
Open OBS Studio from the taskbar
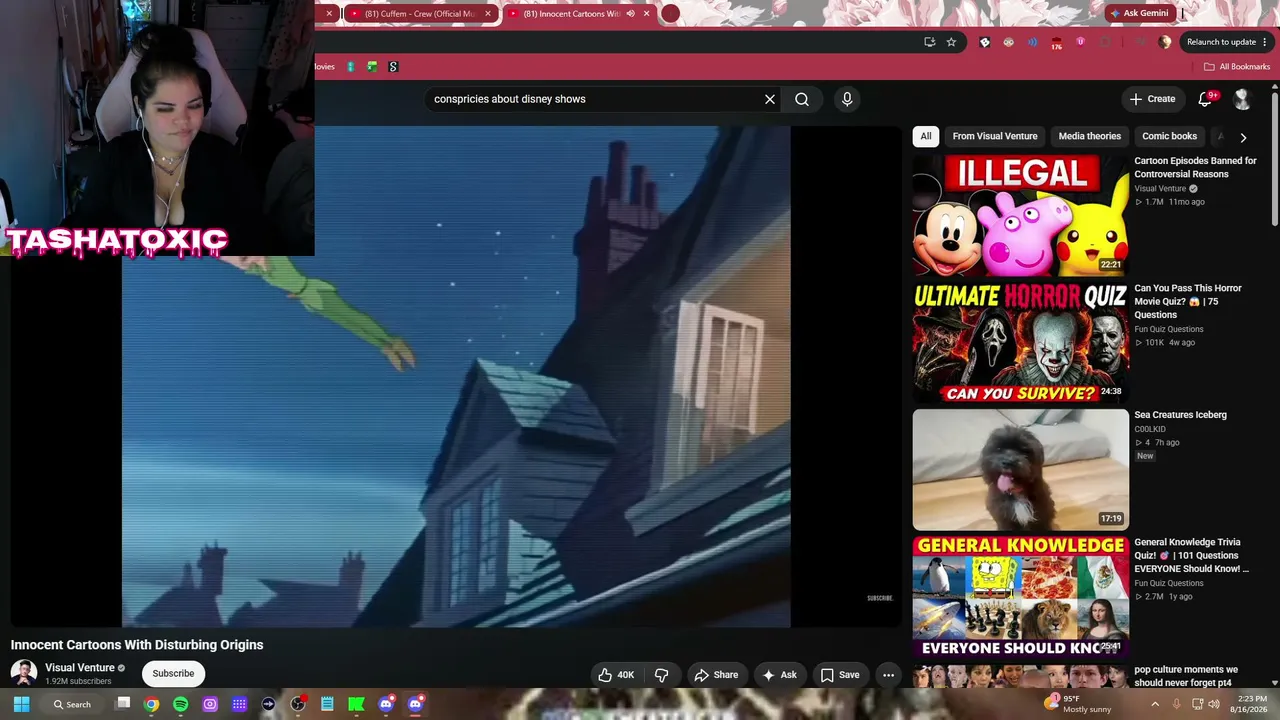tap(297, 704)
